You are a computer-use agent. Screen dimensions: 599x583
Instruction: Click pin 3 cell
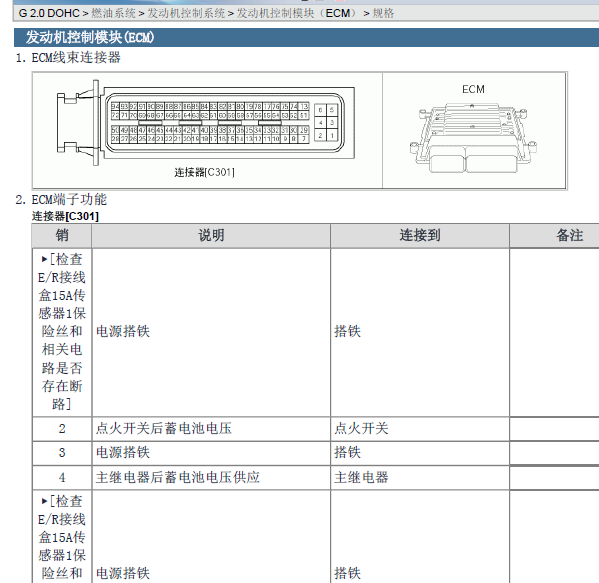point(62,453)
